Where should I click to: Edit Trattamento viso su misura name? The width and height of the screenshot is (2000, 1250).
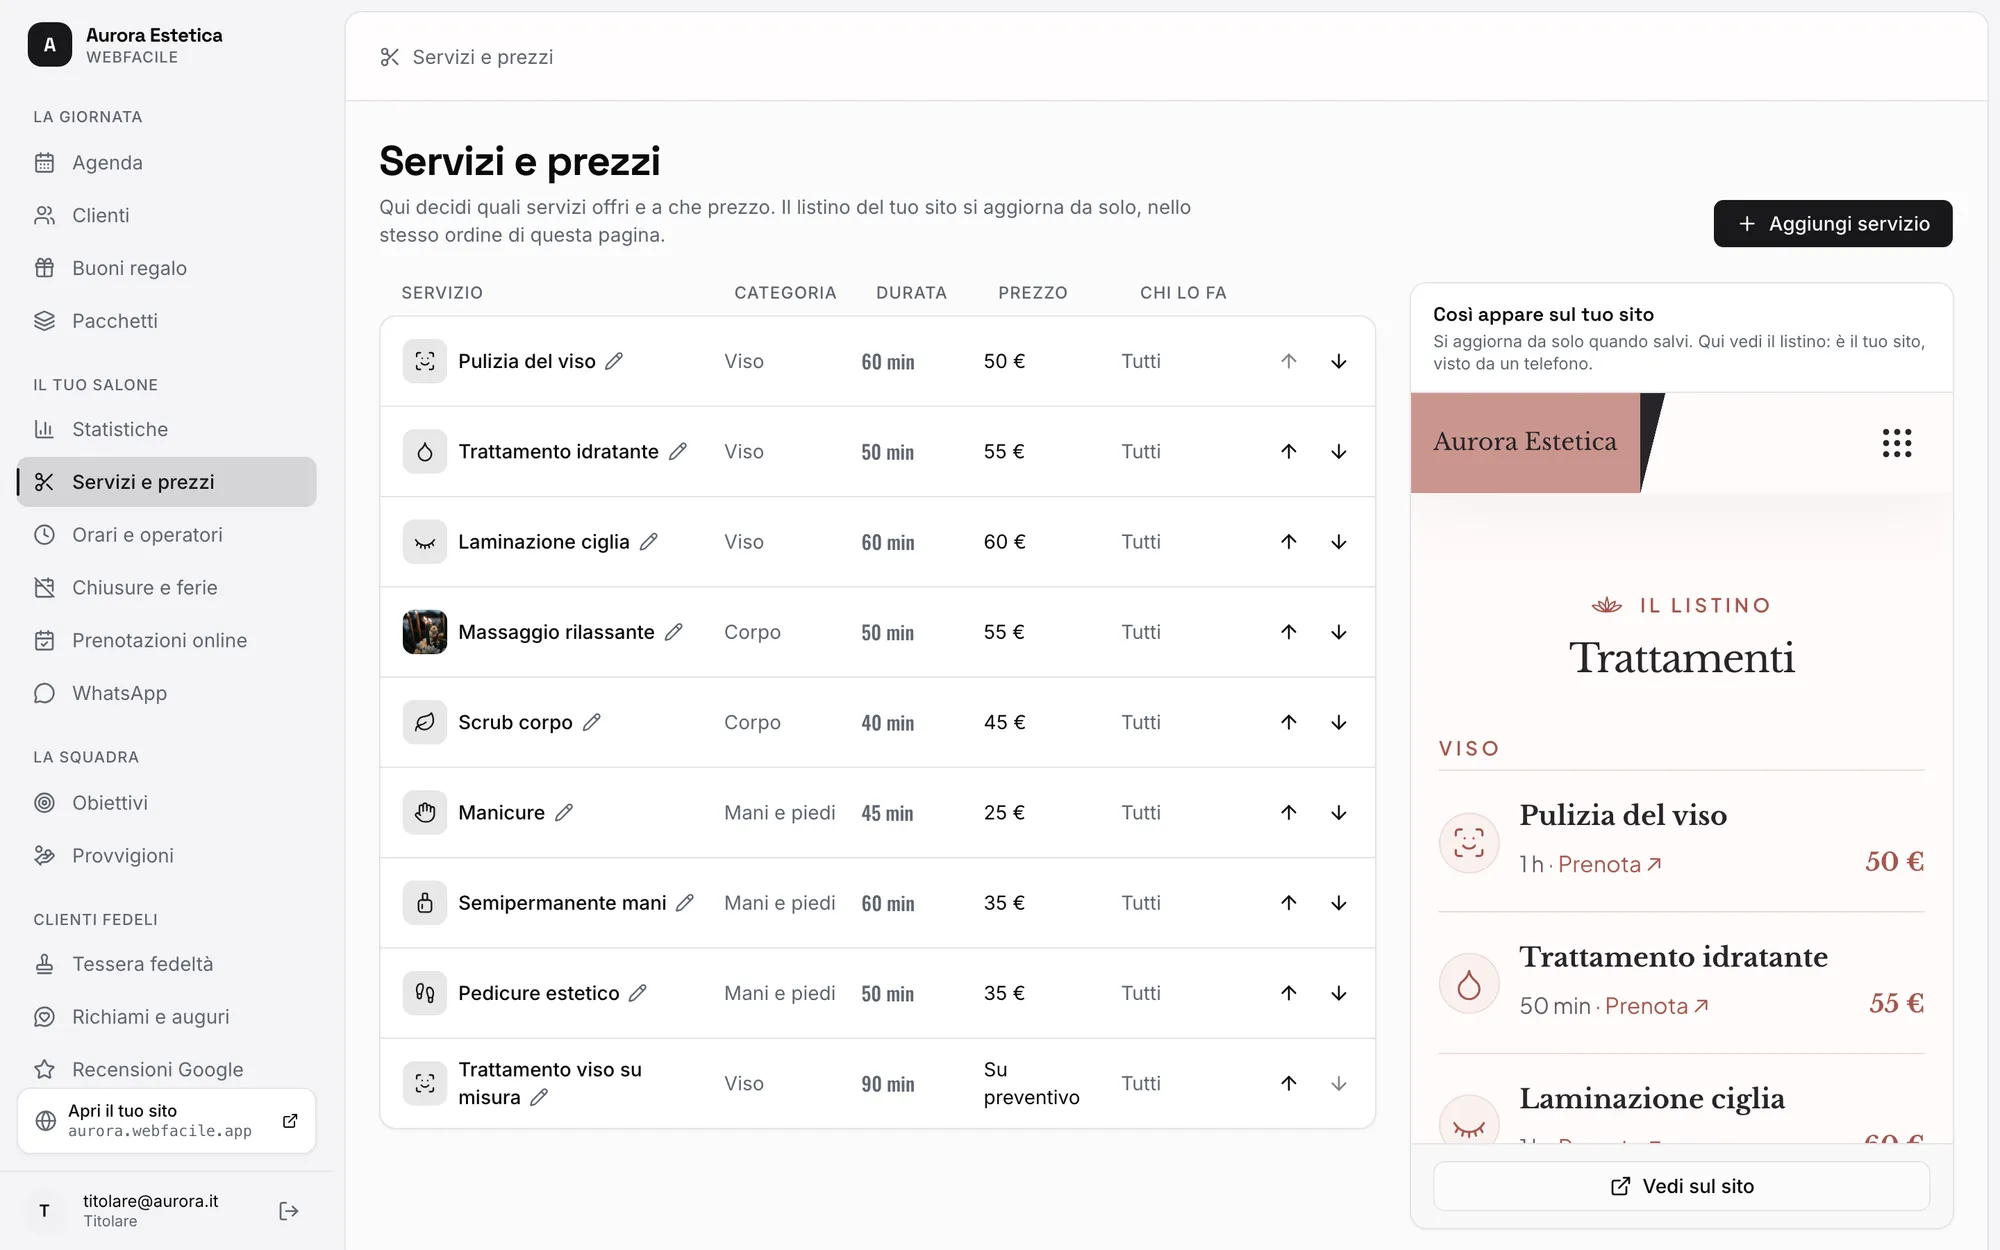point(539,1097)
